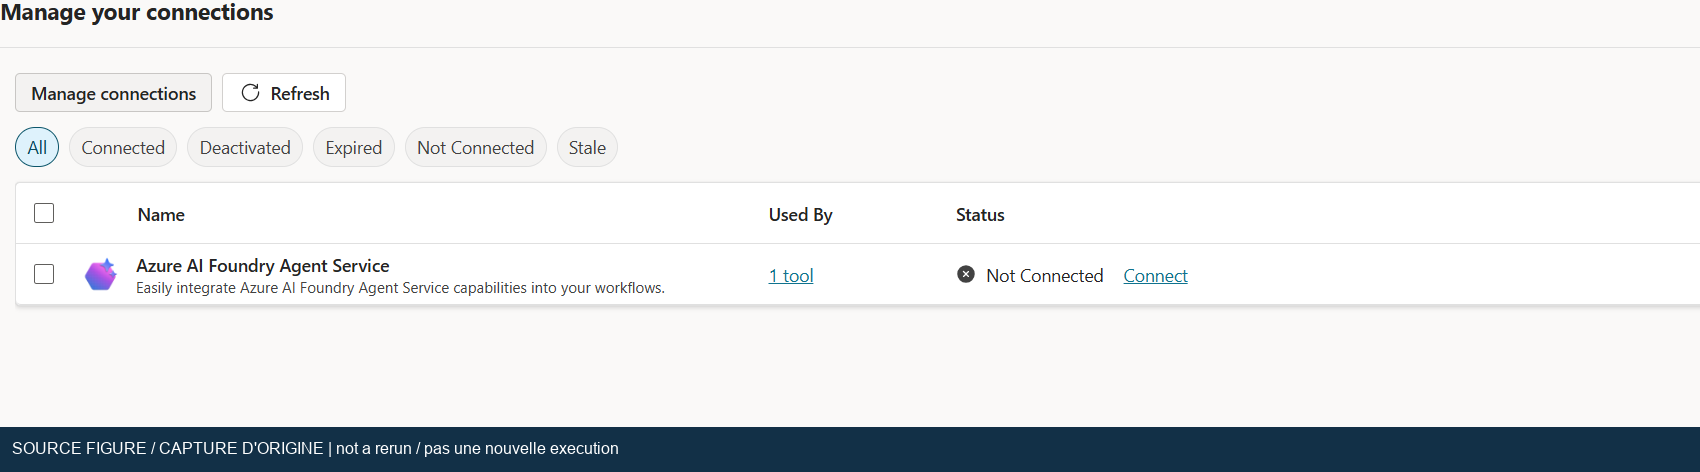Screen dimensions: 1700x472
Task: Click the Not Connected status X icon
Action: (966, 274)
